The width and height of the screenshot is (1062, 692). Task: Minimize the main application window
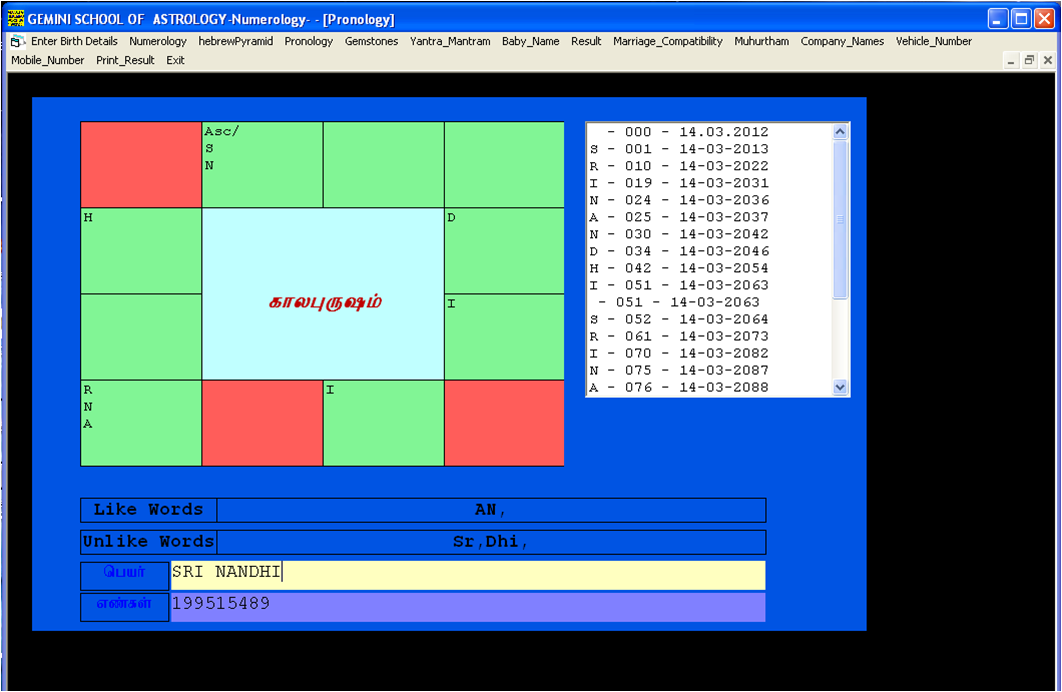pos(998,19)
